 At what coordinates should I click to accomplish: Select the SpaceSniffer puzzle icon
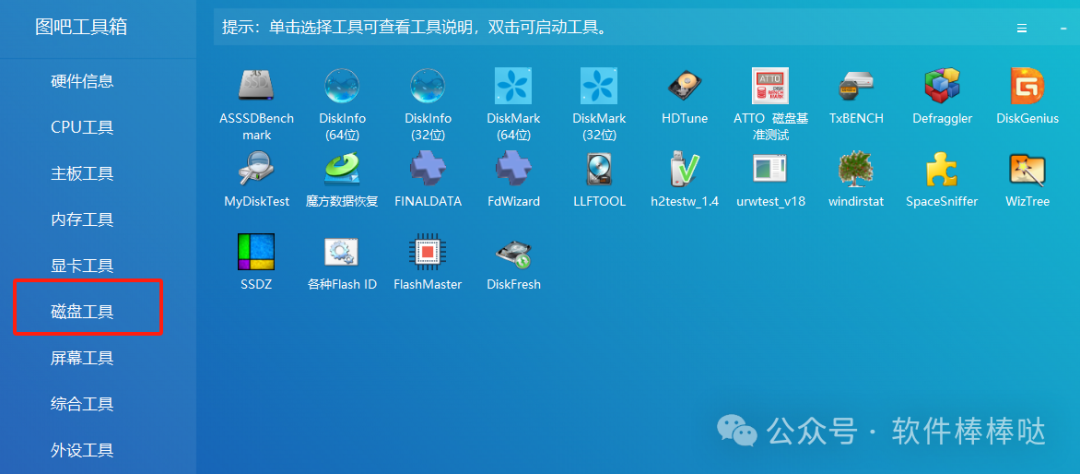(942, 169)
